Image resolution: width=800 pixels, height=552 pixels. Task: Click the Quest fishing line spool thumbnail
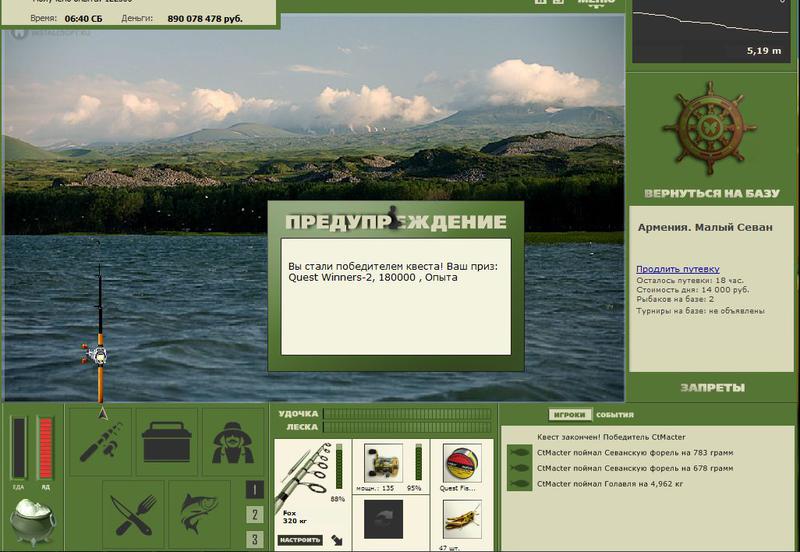click(x=462, y=463)
